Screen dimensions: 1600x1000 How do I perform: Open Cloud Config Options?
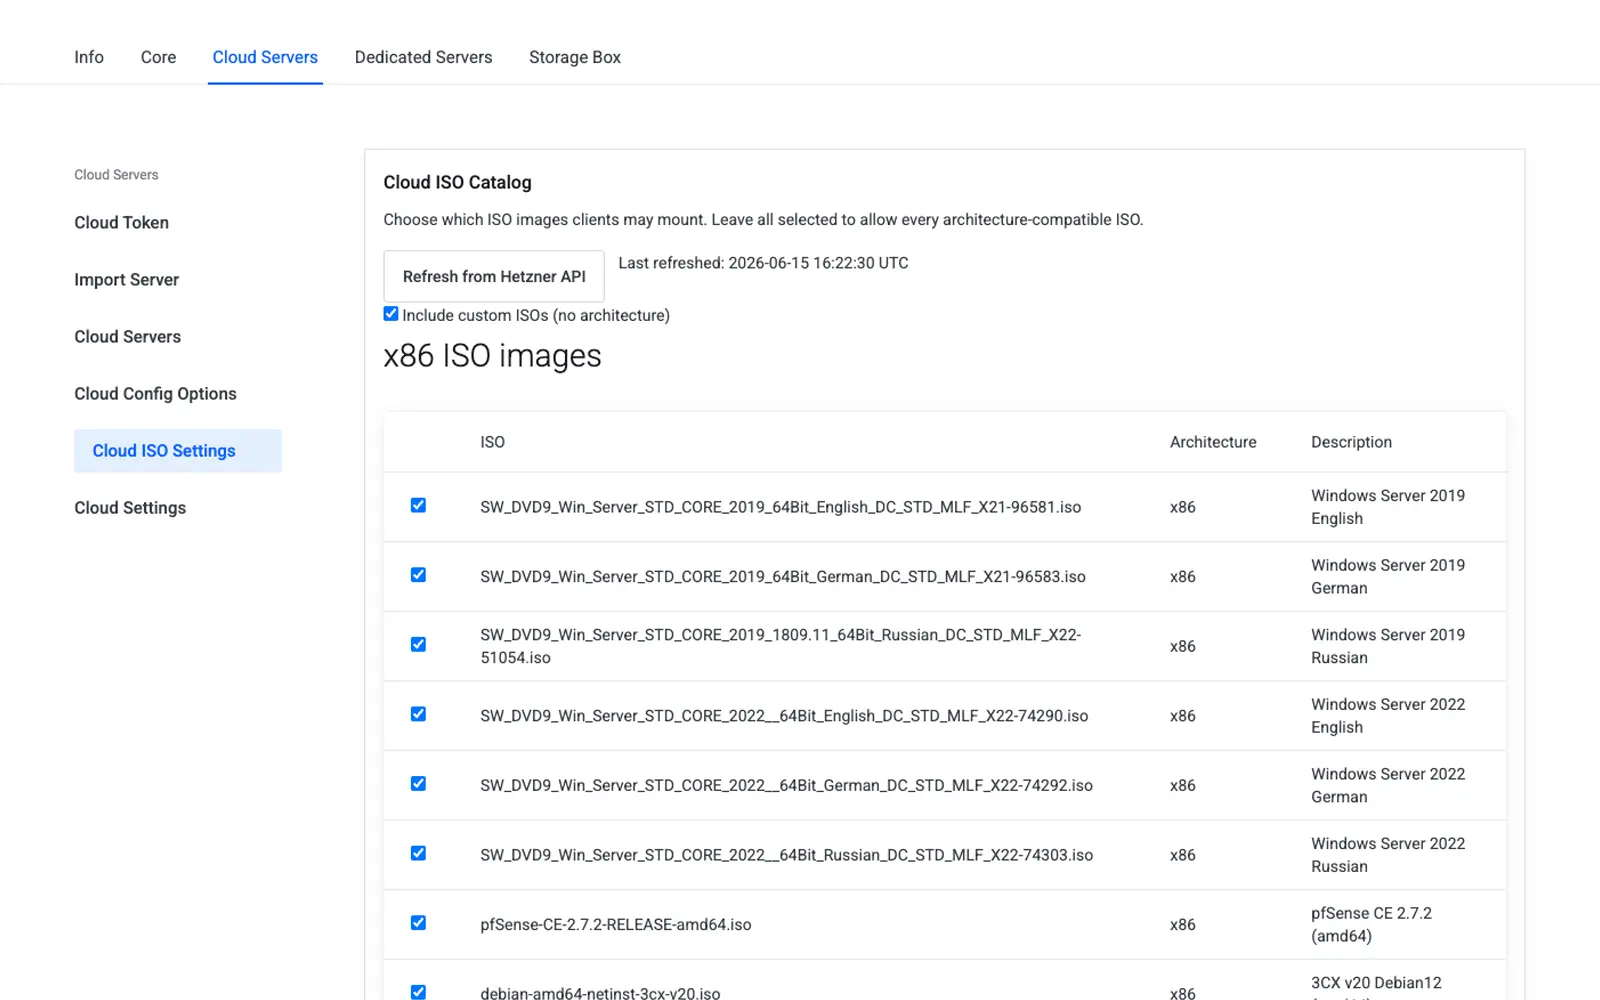155,394
